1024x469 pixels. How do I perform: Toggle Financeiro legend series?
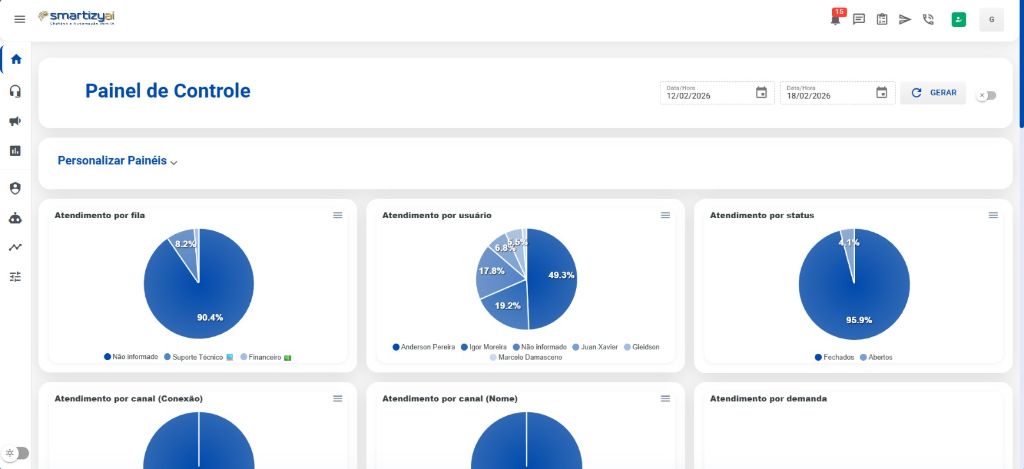point(264,357)
